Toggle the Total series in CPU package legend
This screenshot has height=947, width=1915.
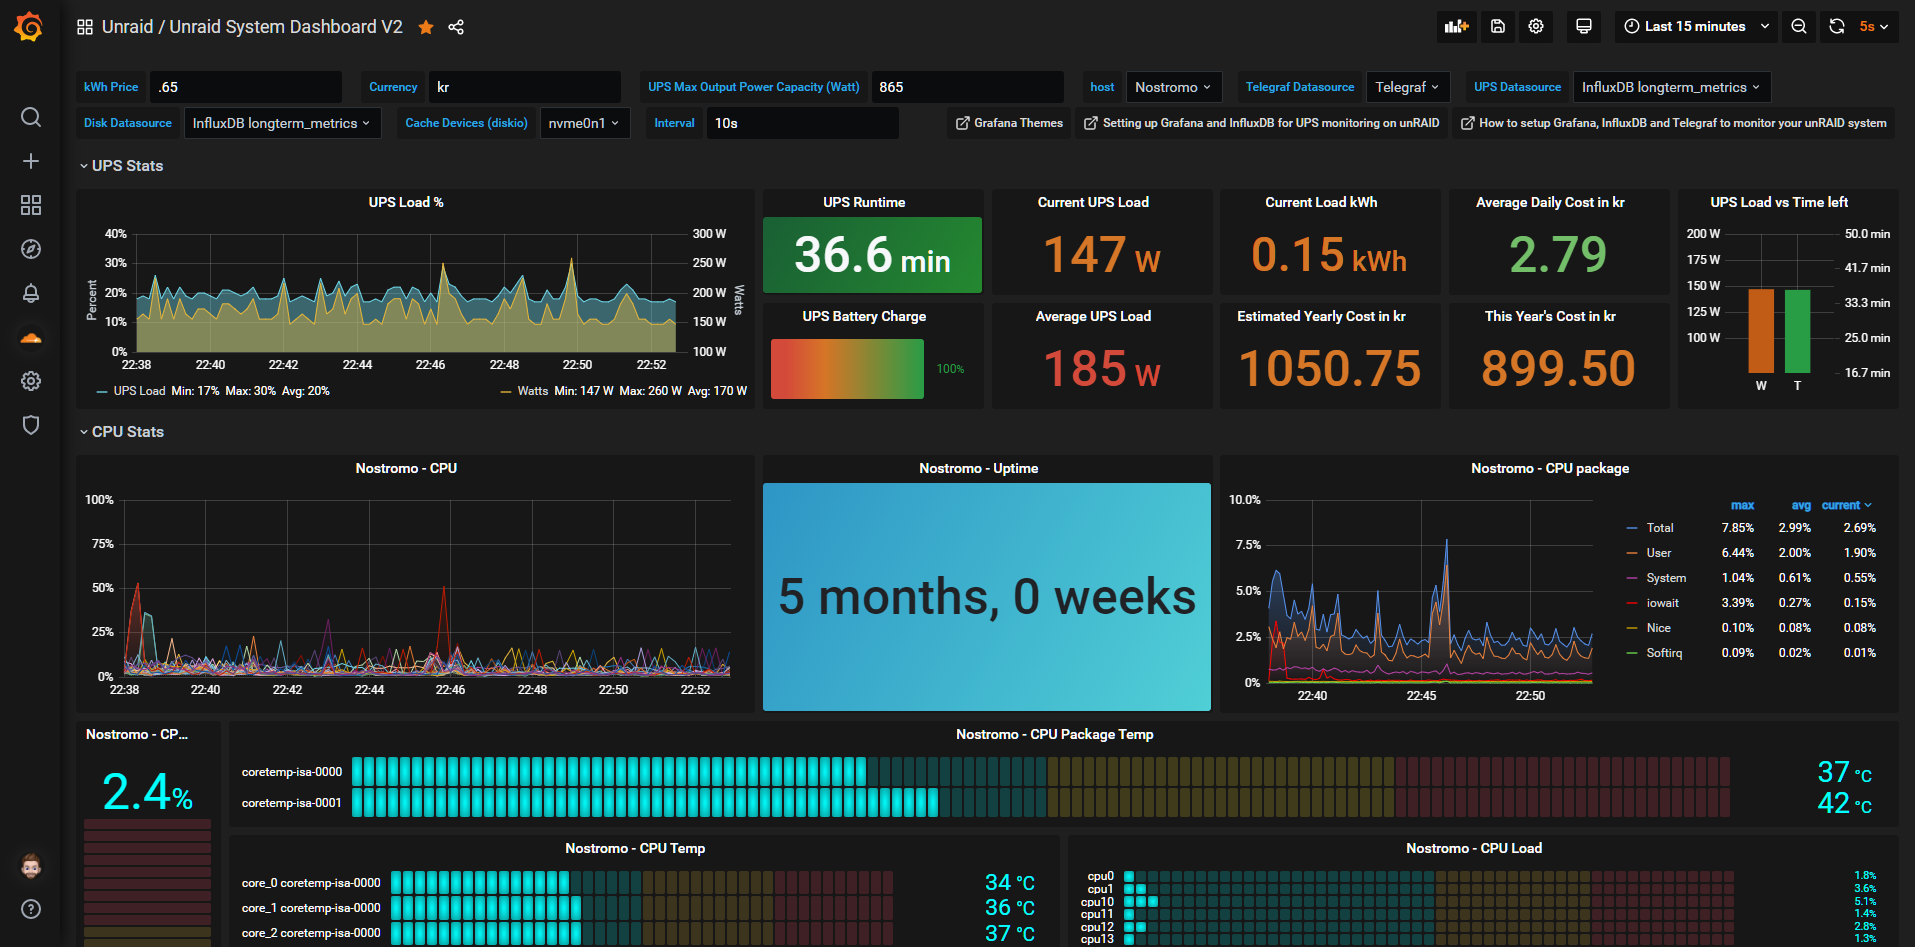(x=1659, y=528)
